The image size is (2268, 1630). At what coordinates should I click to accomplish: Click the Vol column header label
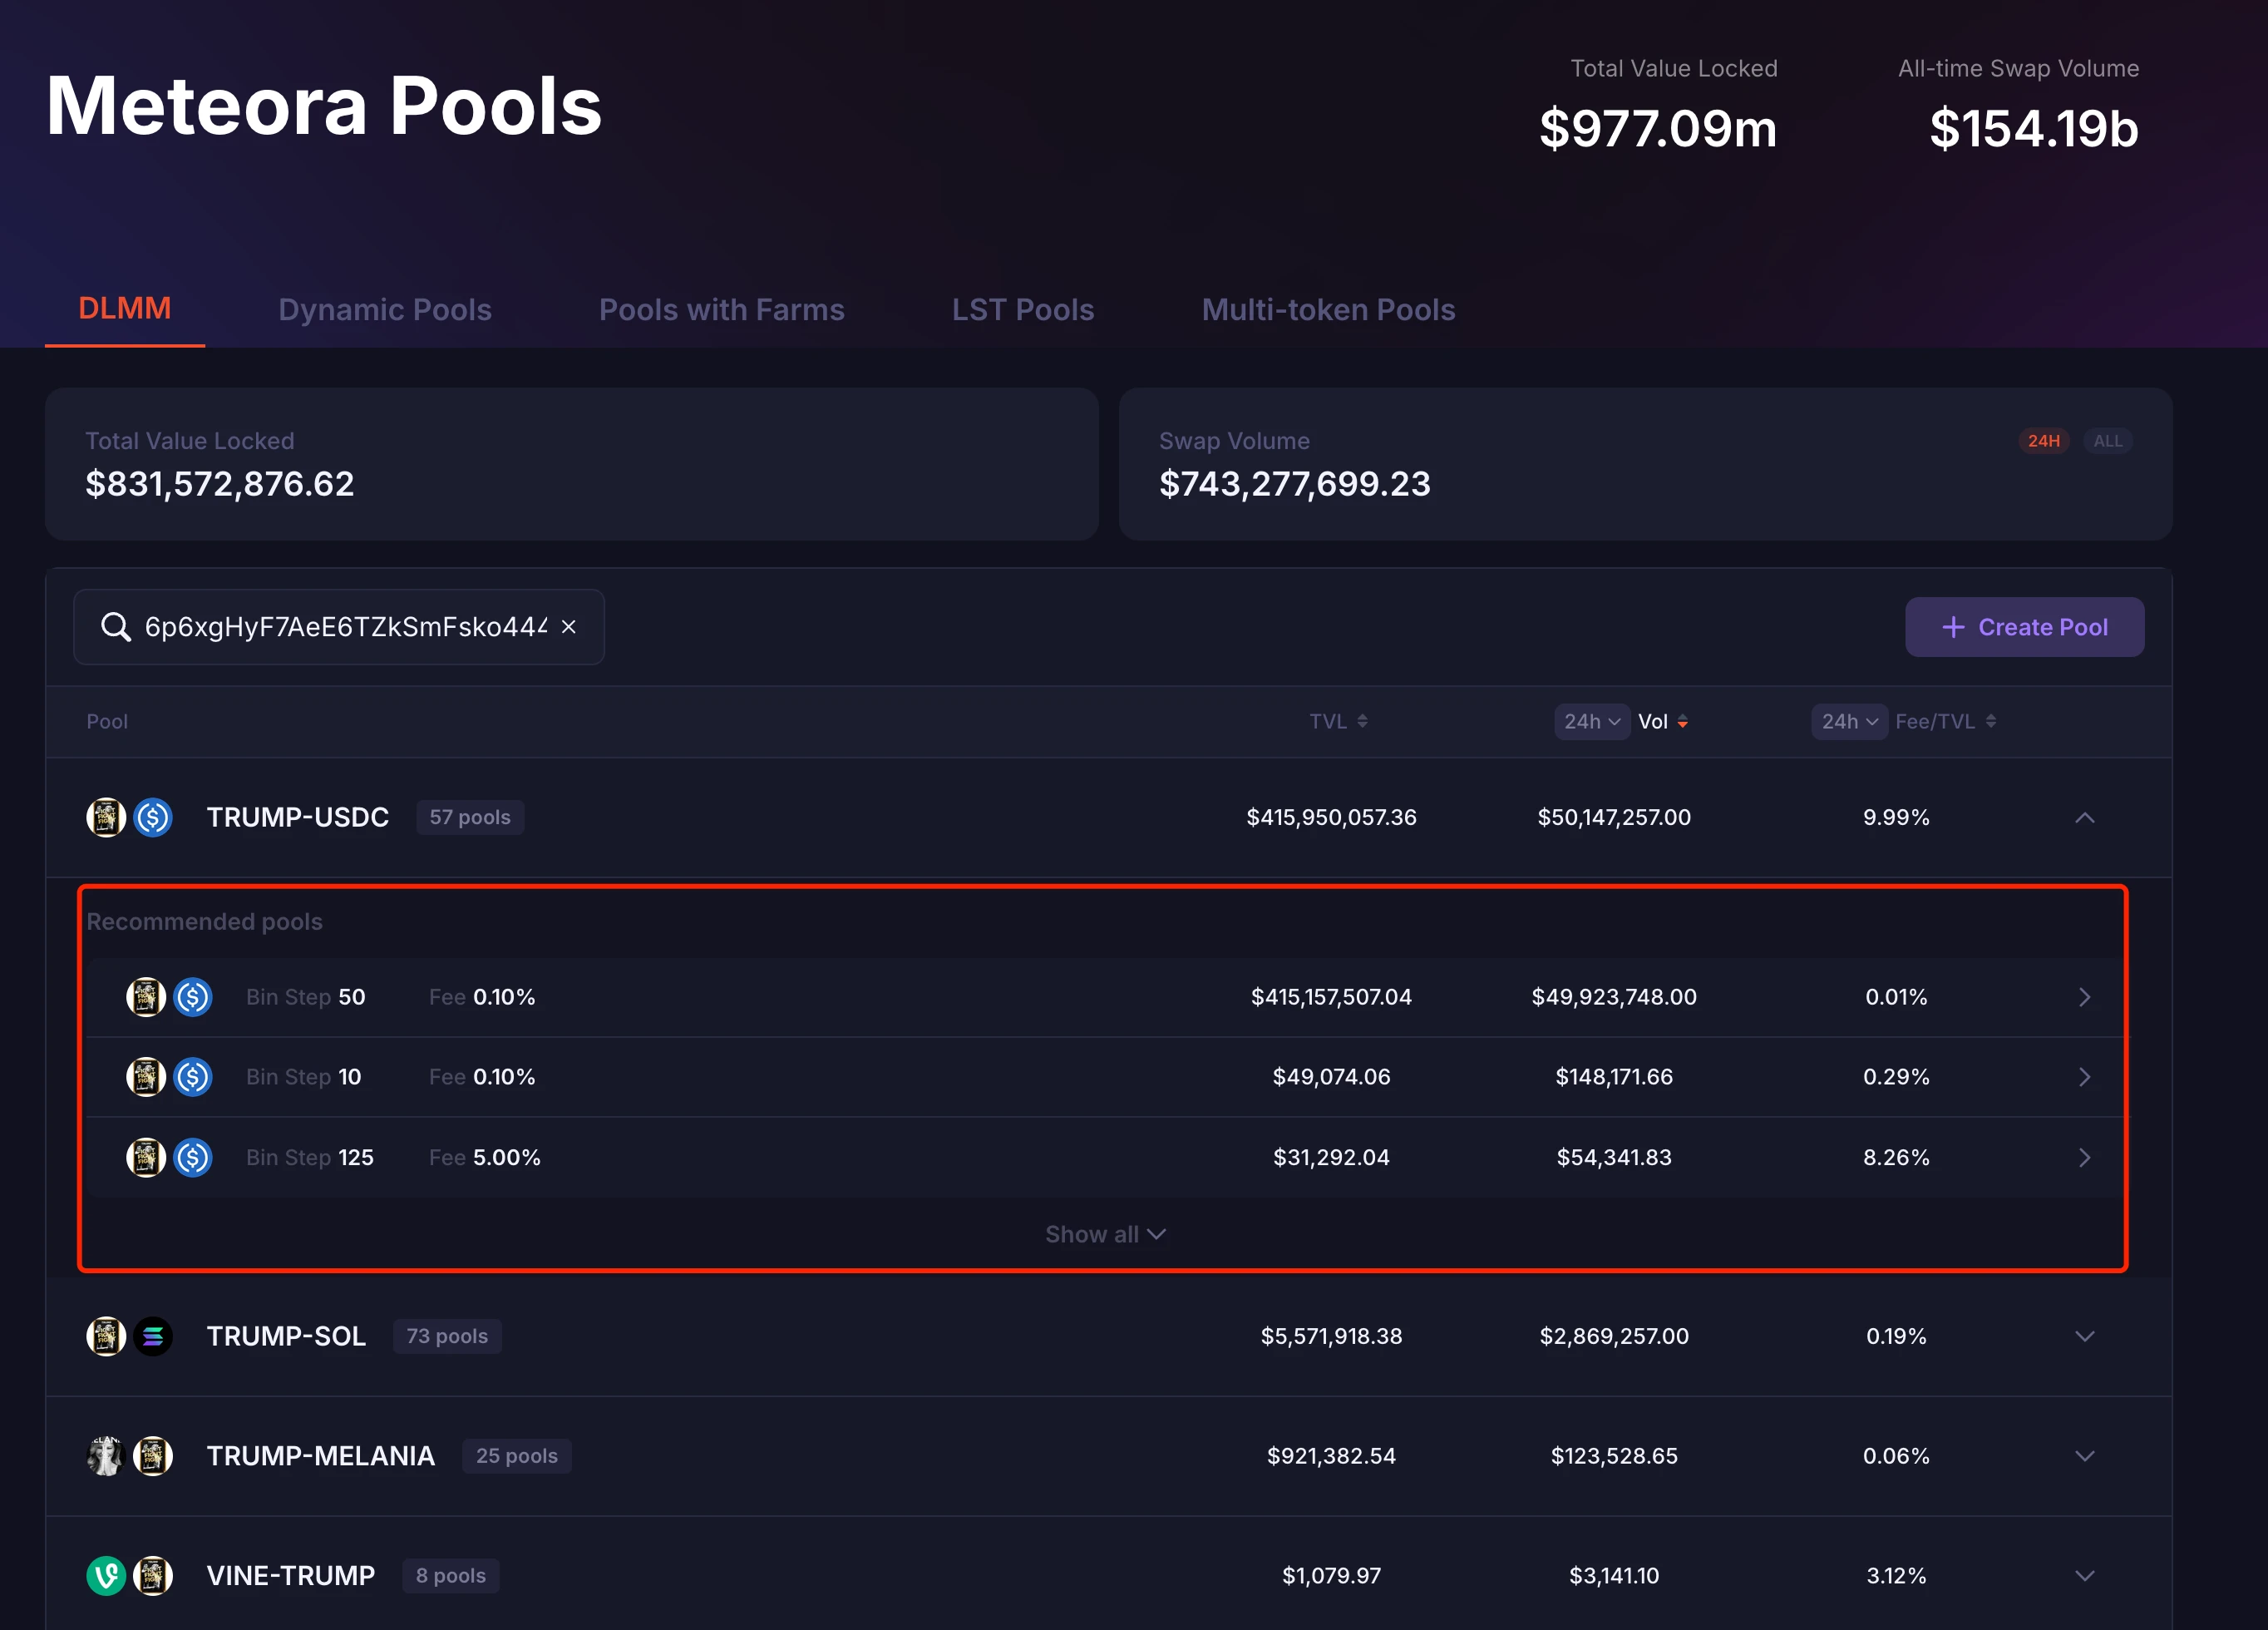(x=1653, y=721)
